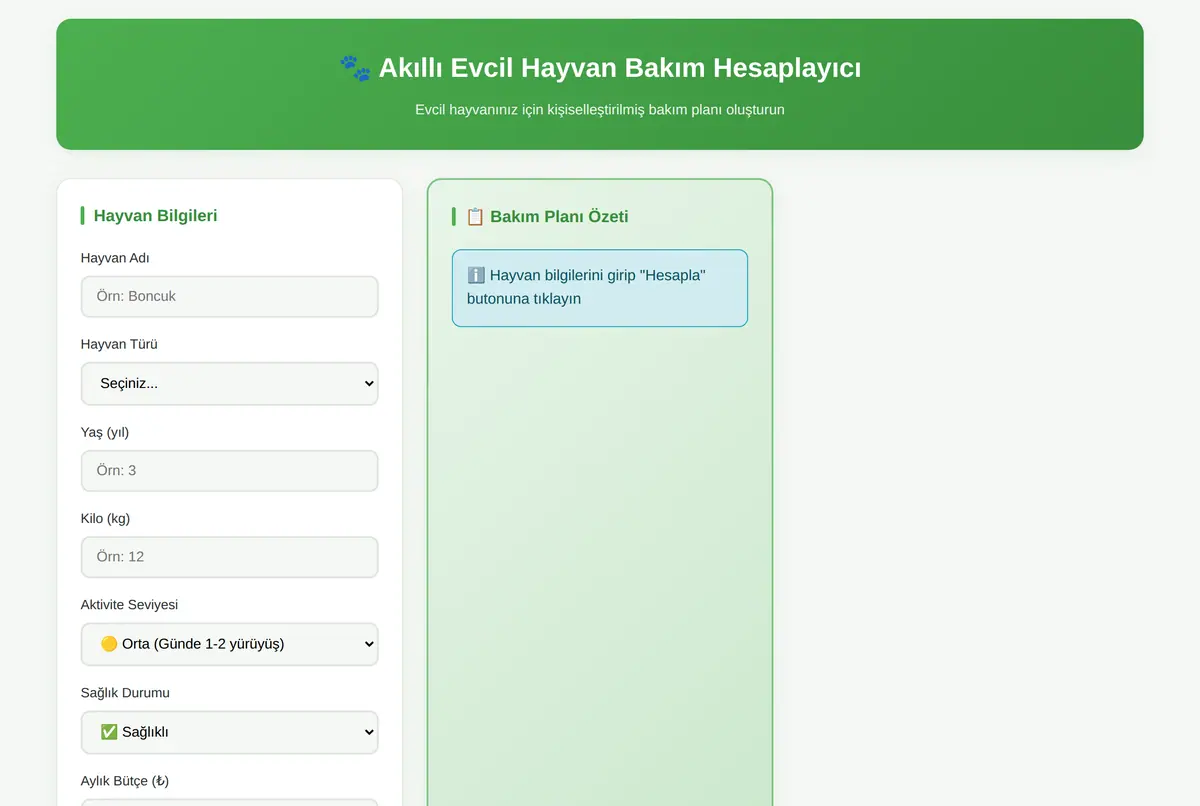
Task: Click the Hayvan Adı input field
Action: 229,296
